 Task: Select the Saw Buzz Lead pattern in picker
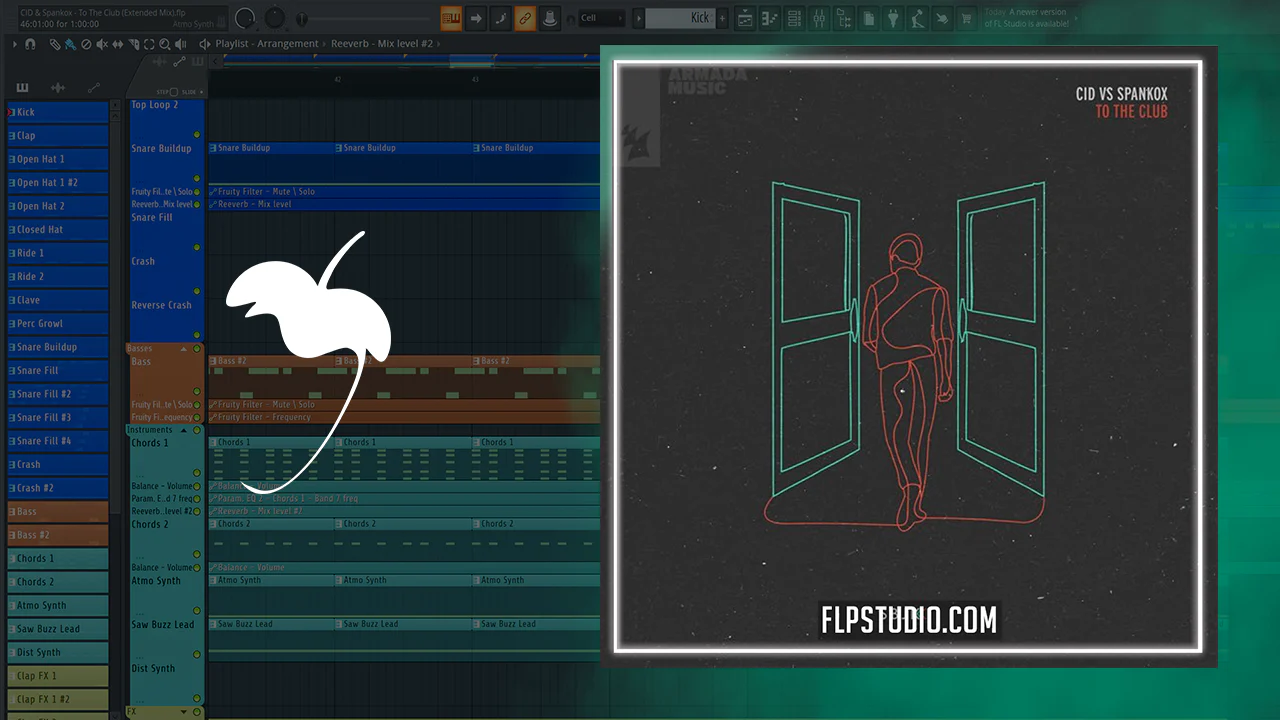coord(57,628)
